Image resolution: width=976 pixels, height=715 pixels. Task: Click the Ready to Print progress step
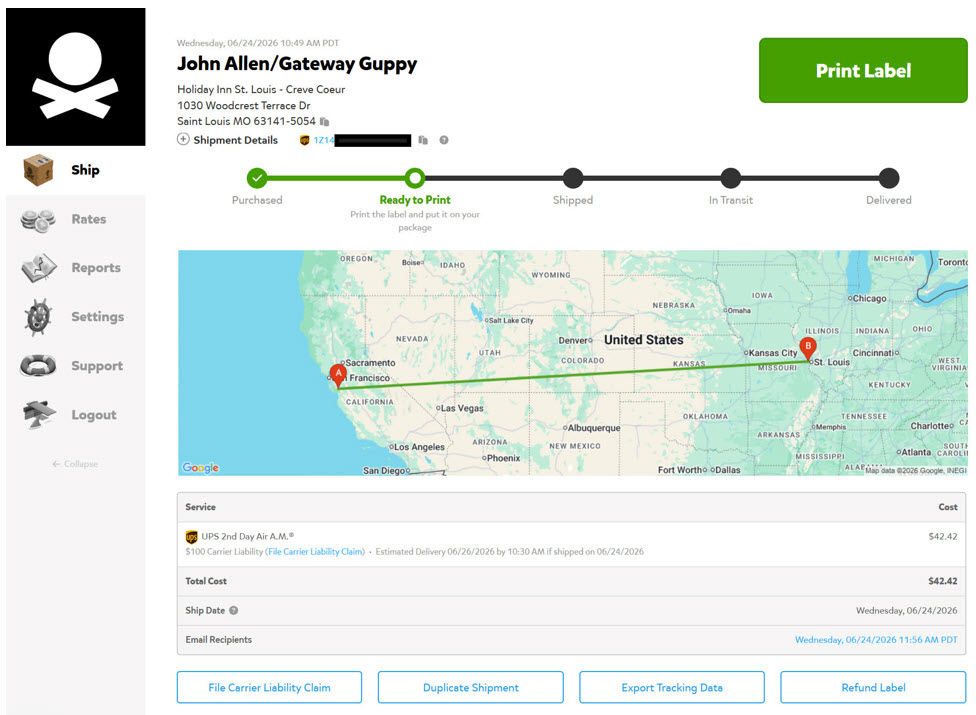(x=415, y=179)
